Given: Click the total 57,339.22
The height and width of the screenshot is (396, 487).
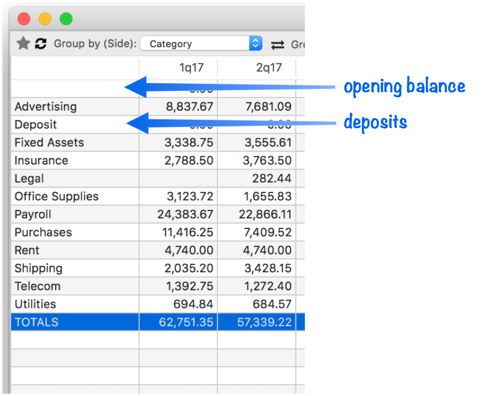Looking at the screenshot, I should 264,322.
